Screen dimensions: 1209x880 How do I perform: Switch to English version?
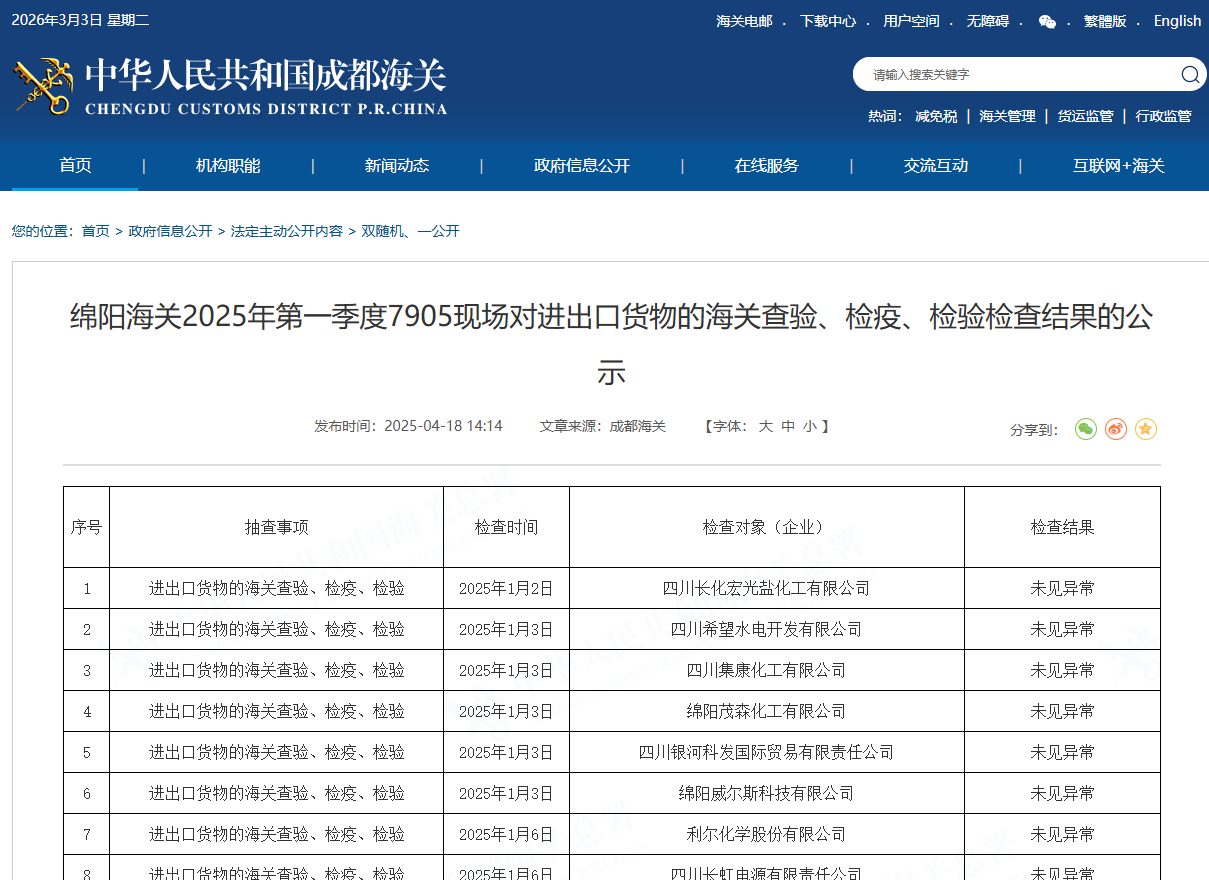(x=1177, y=21)
